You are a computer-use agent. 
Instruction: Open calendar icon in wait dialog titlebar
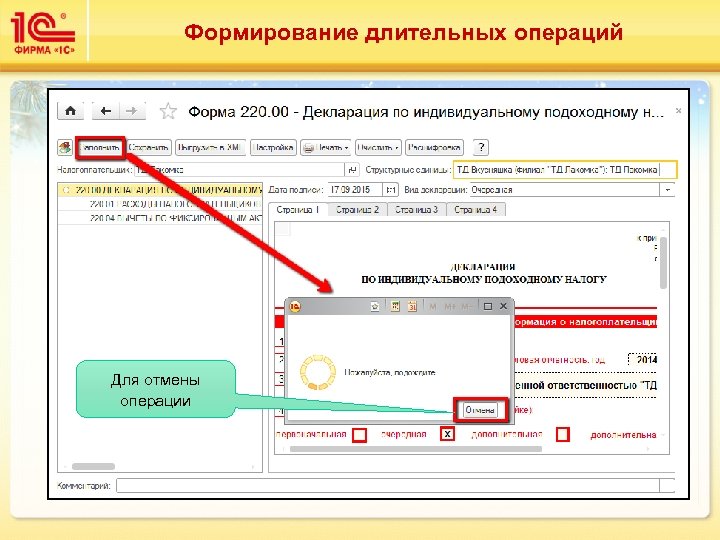(412, 306)
